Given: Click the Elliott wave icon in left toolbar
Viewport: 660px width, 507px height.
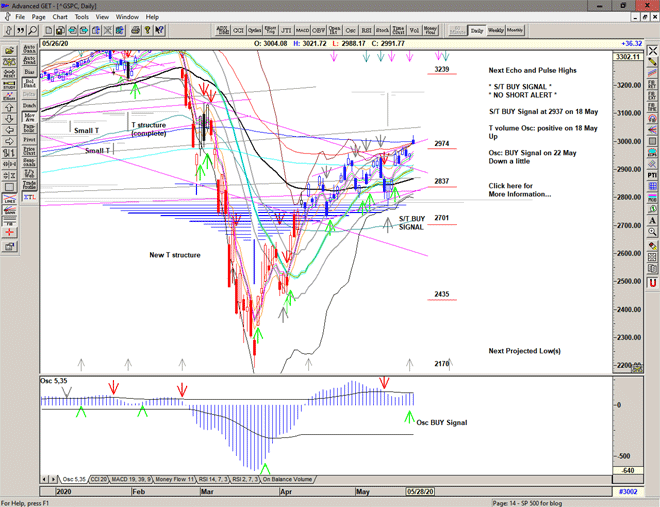Looking at the screenshot, I should [x=9, y=96].
